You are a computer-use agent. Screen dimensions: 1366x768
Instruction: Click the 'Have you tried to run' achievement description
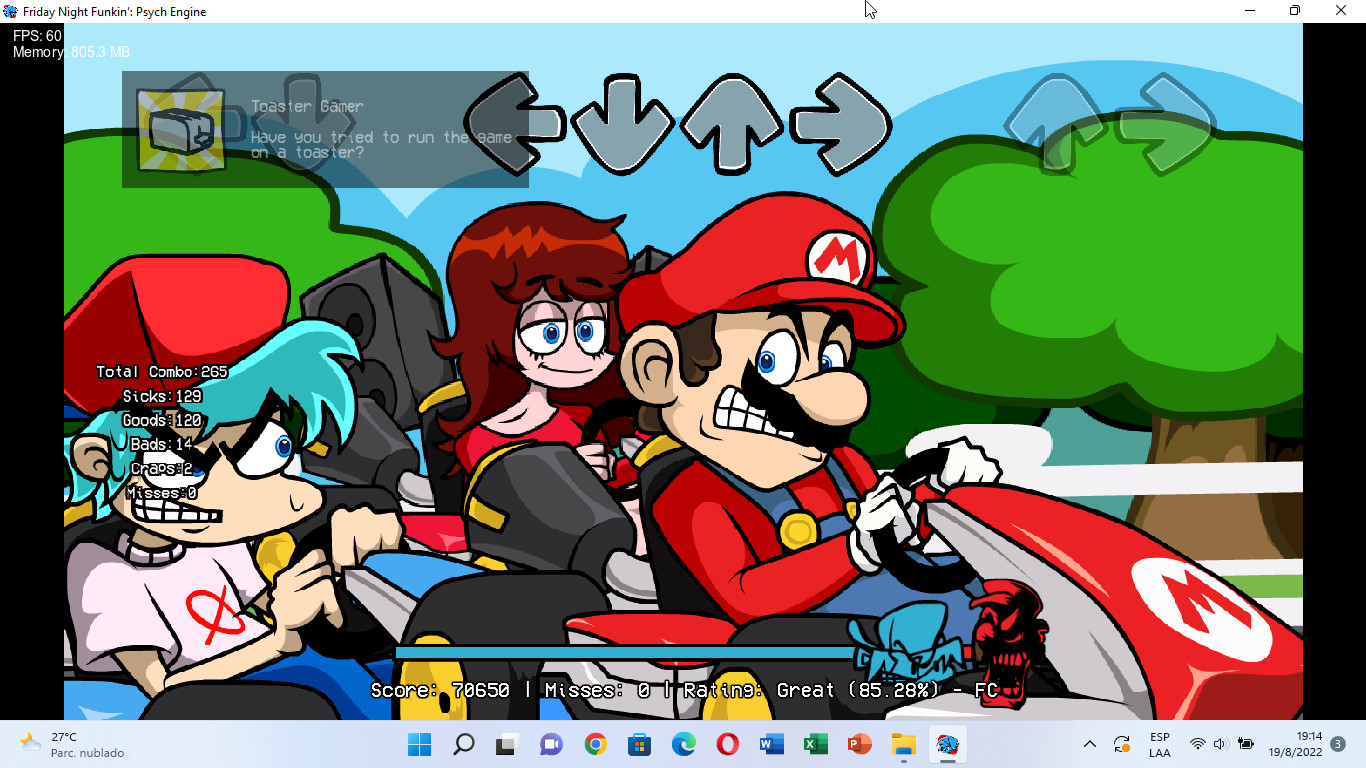coord(381,145)
